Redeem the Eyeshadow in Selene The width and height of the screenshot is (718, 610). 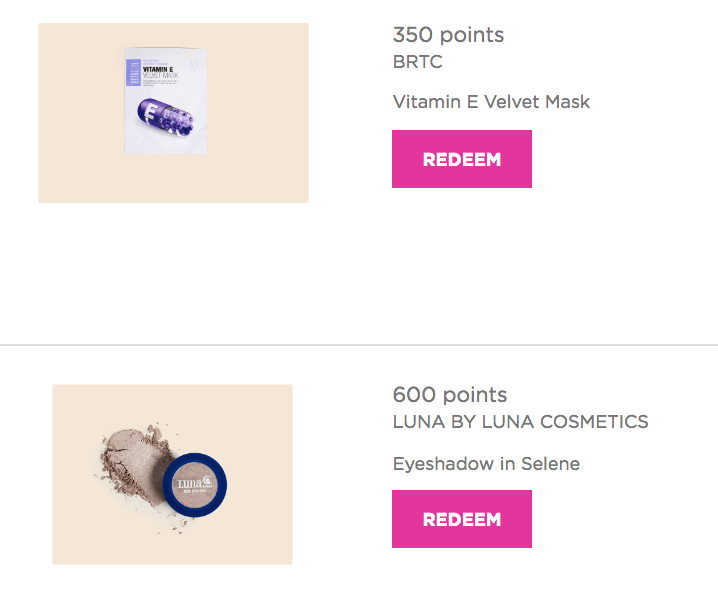click(x=461, y=519)
